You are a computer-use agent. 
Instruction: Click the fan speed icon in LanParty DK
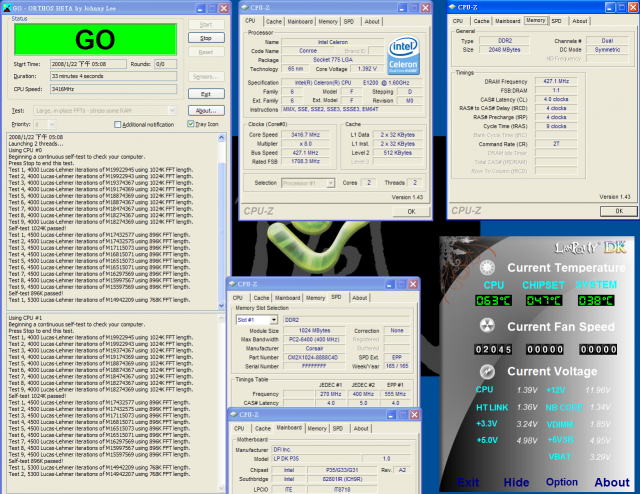click(487, 325)
